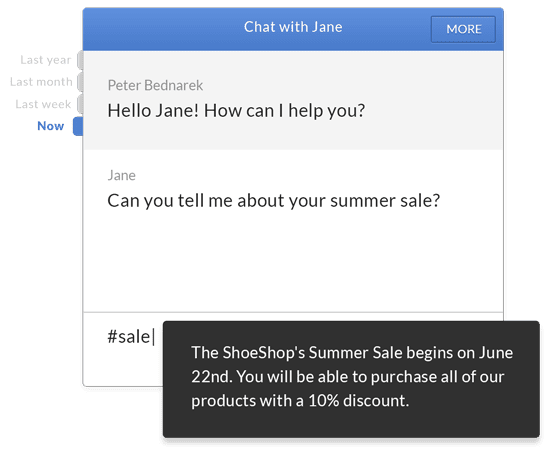This screenshot has width=550, height=450.
Task: Select Jane's summer sale question message
Action: [273, 201]
